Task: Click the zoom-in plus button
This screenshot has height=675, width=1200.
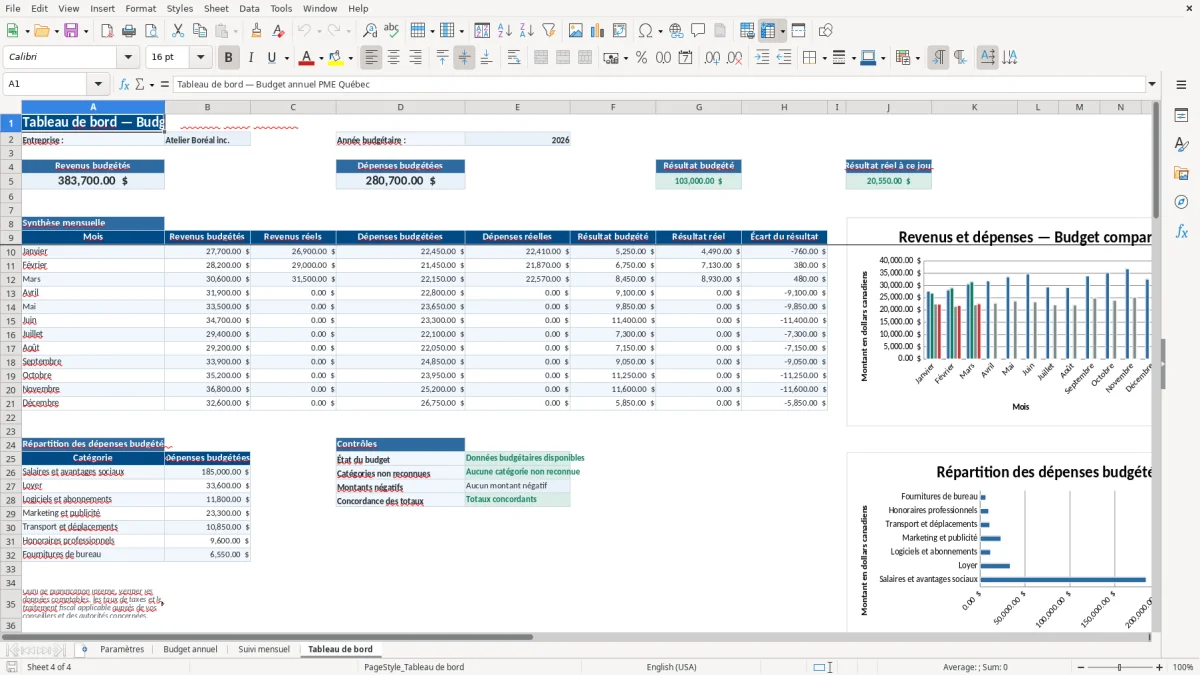Action: coord(1160,667)
